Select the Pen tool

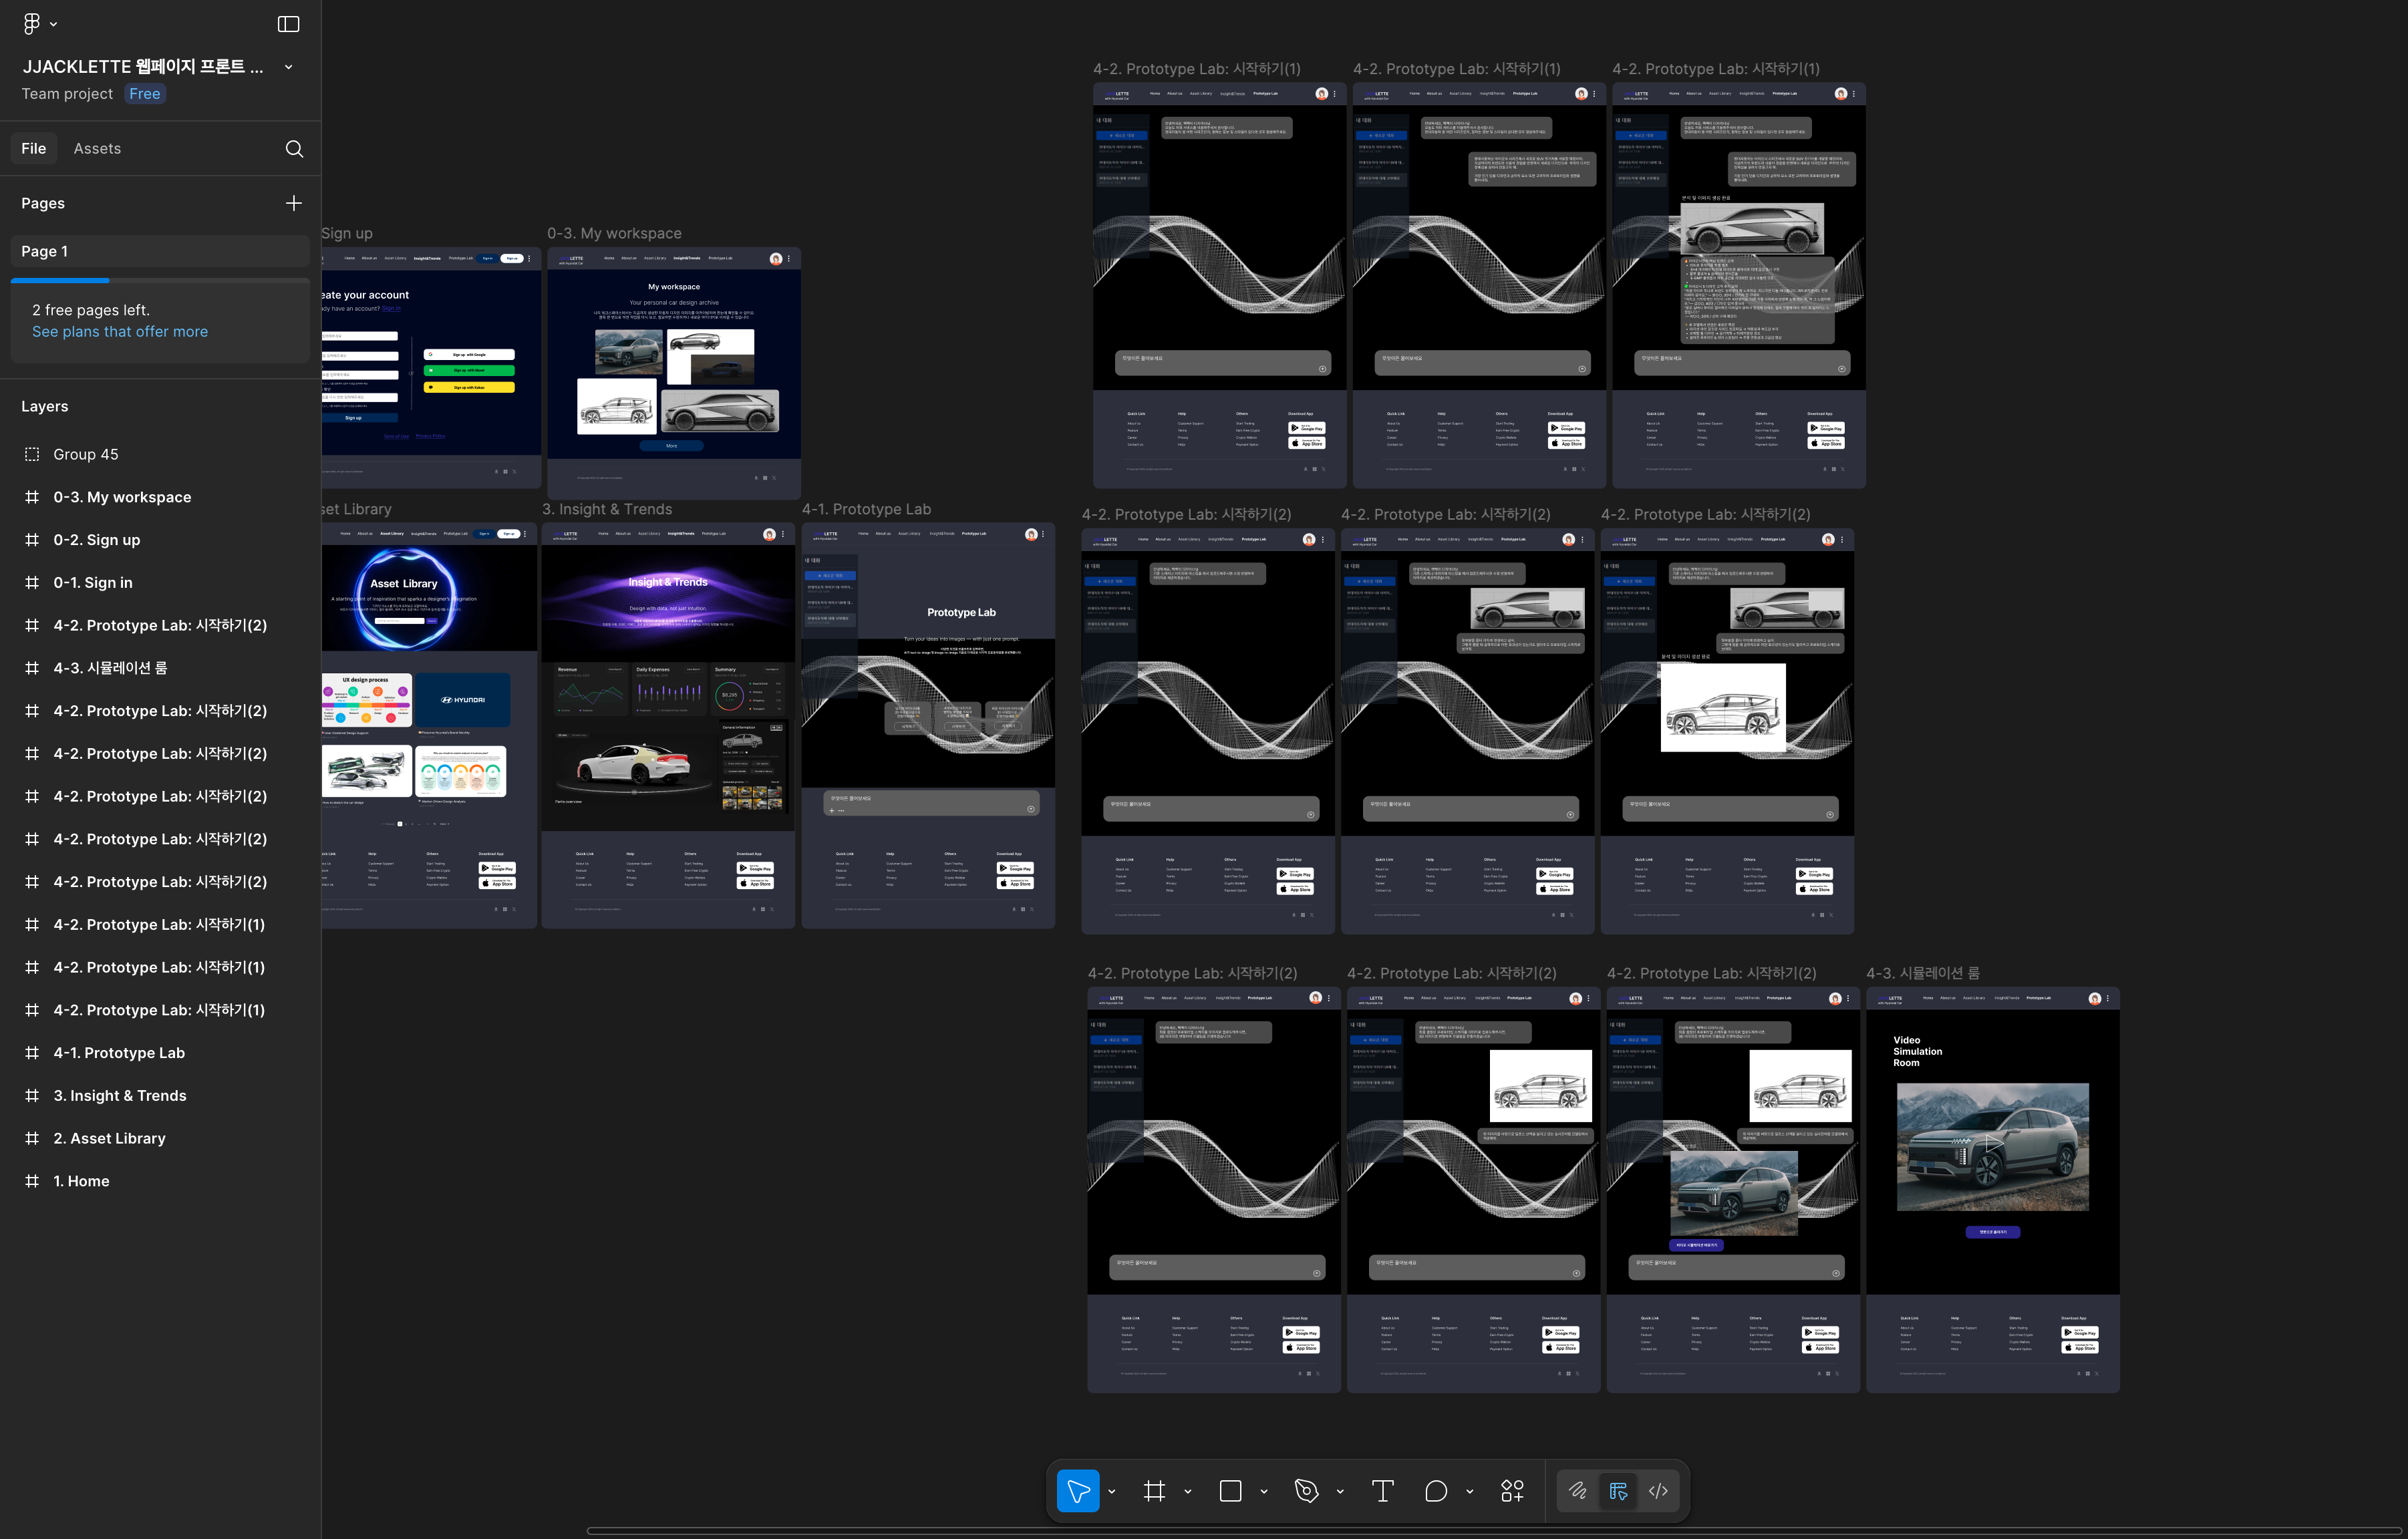[x=1306, y=1491]
